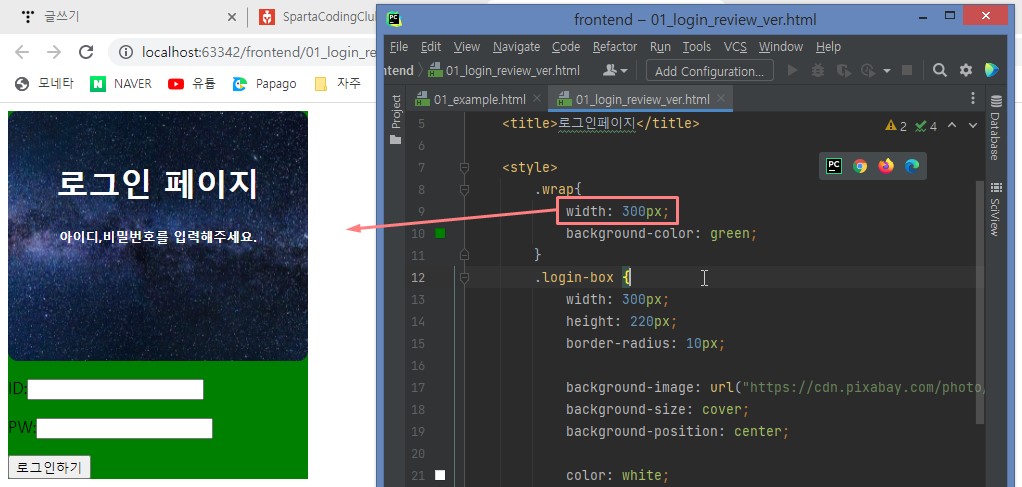Open page in Firefox browser icon
The image size is (1022, 487).
click(886, 166)
